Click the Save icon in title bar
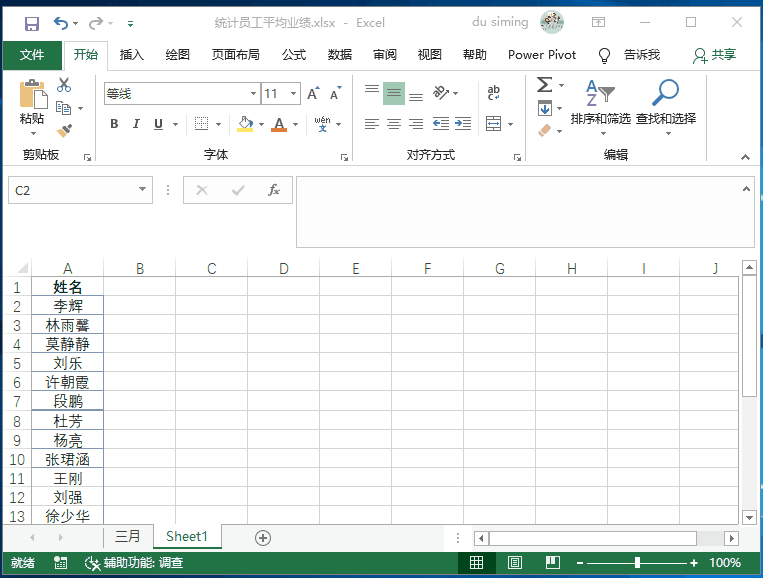 pyautogui.click(x=31, y=23)
